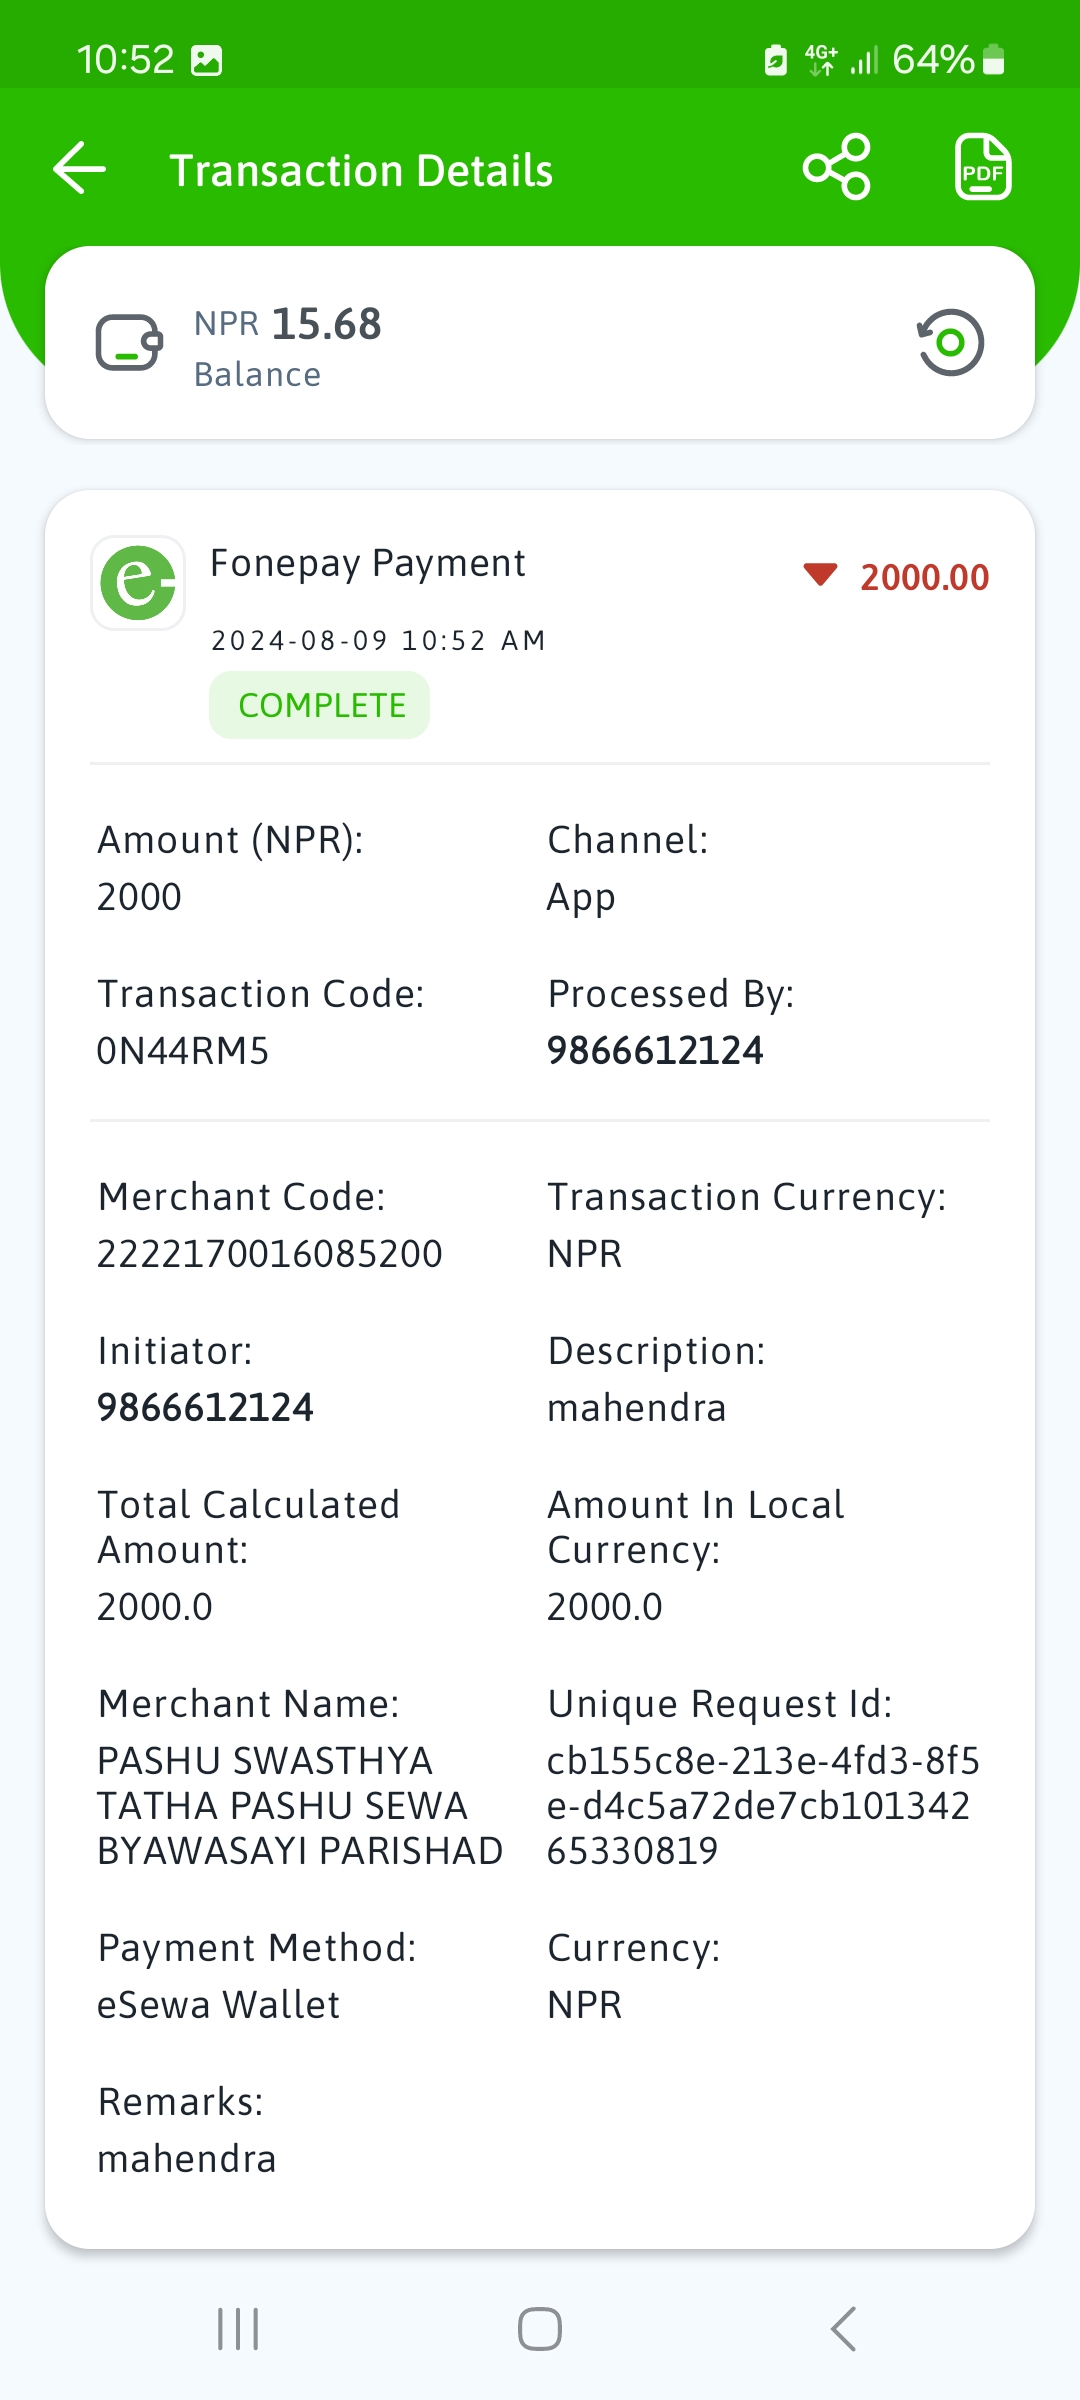
Task: Tap the Unique Request Id value
Action: 763,1806
